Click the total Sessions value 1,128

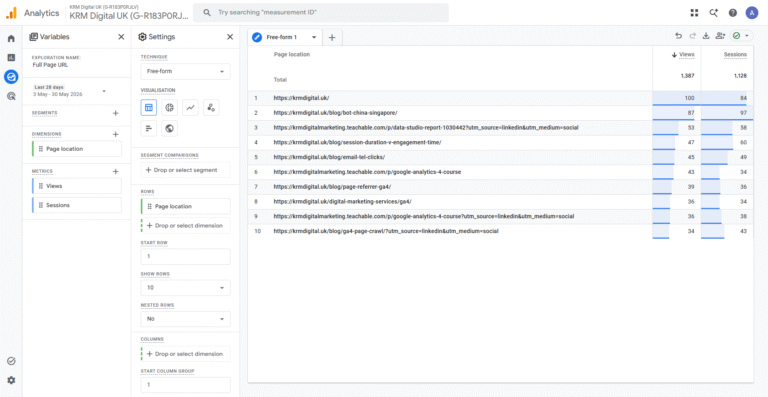coord(740,76)
